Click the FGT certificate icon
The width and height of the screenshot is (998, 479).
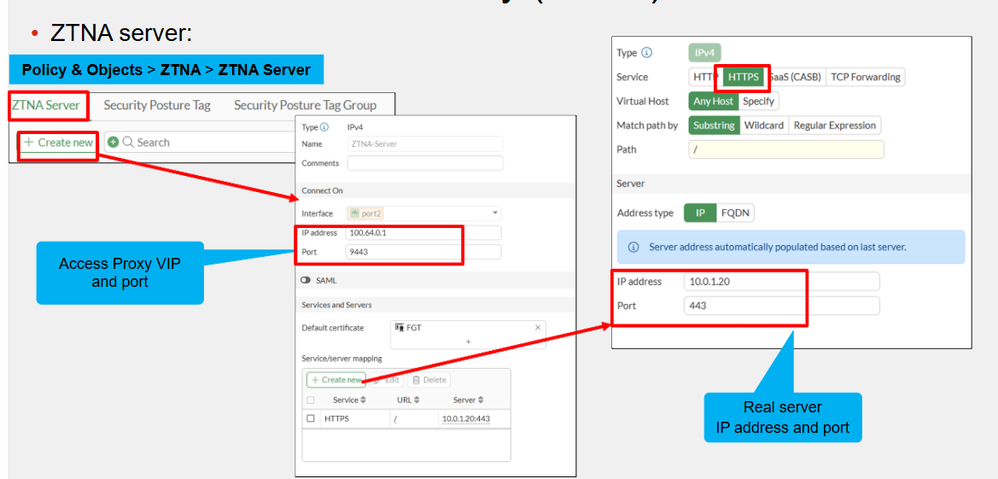pos(399,327)
